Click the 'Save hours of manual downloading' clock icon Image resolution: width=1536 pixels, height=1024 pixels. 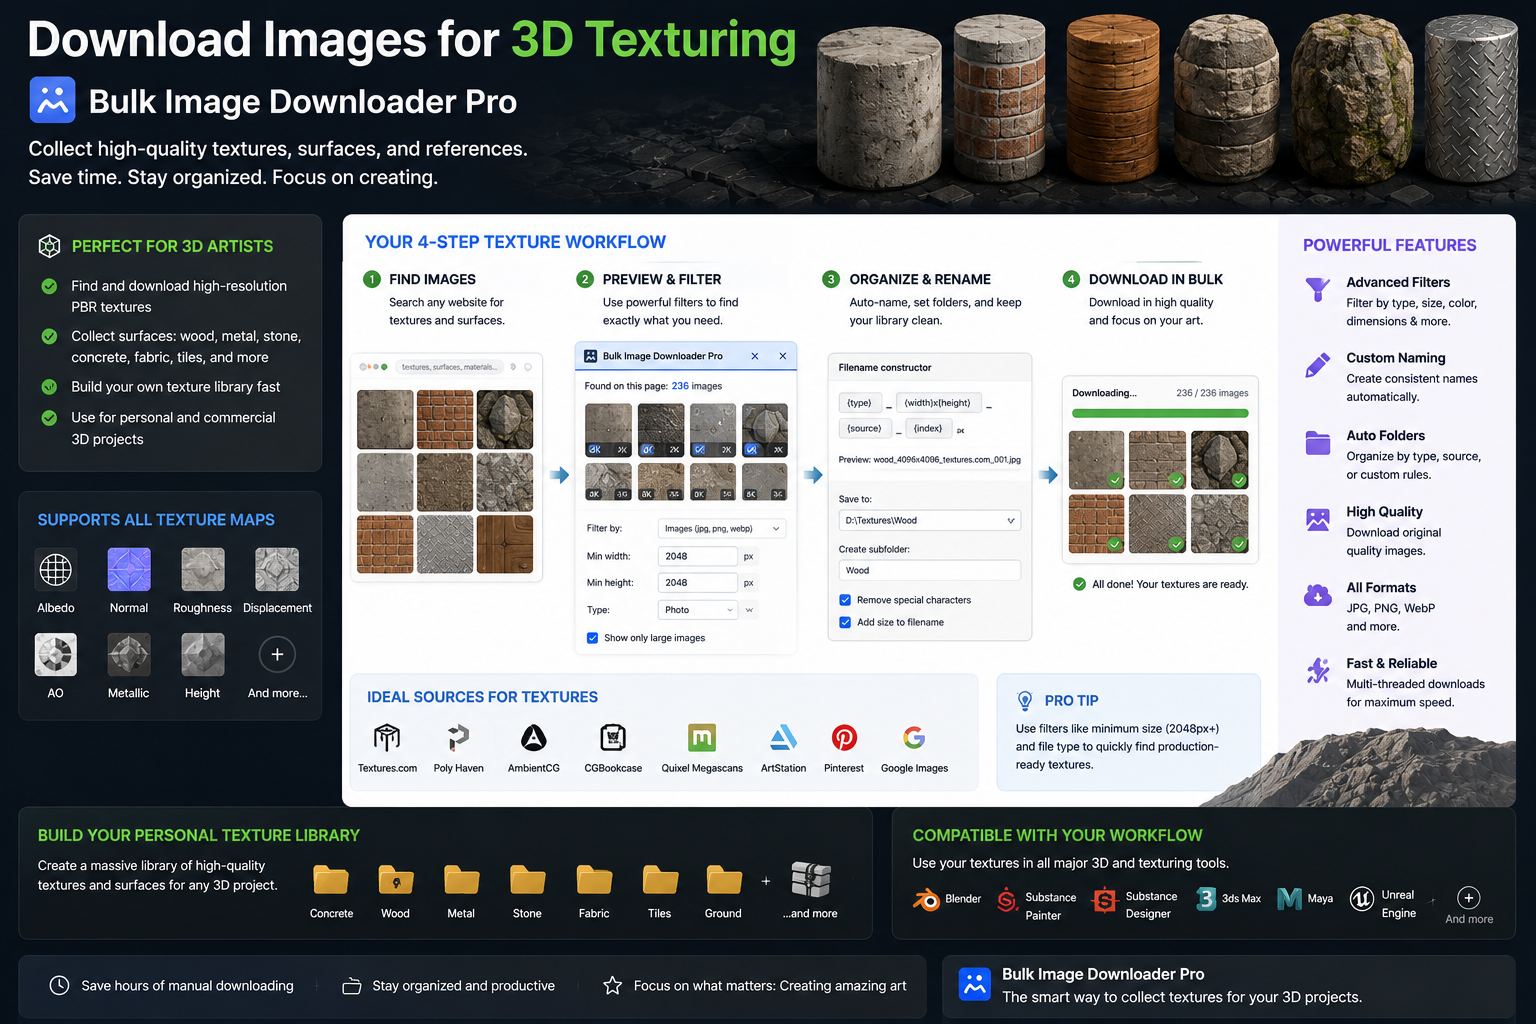59,985
